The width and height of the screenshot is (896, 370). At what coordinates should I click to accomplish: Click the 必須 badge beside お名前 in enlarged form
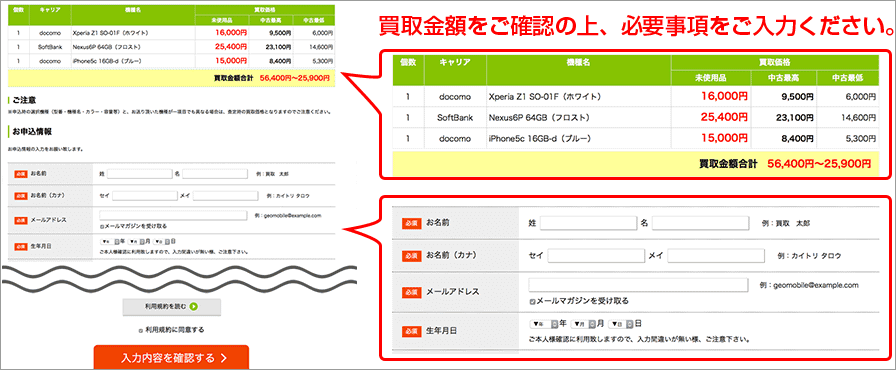tap(411, 223)
